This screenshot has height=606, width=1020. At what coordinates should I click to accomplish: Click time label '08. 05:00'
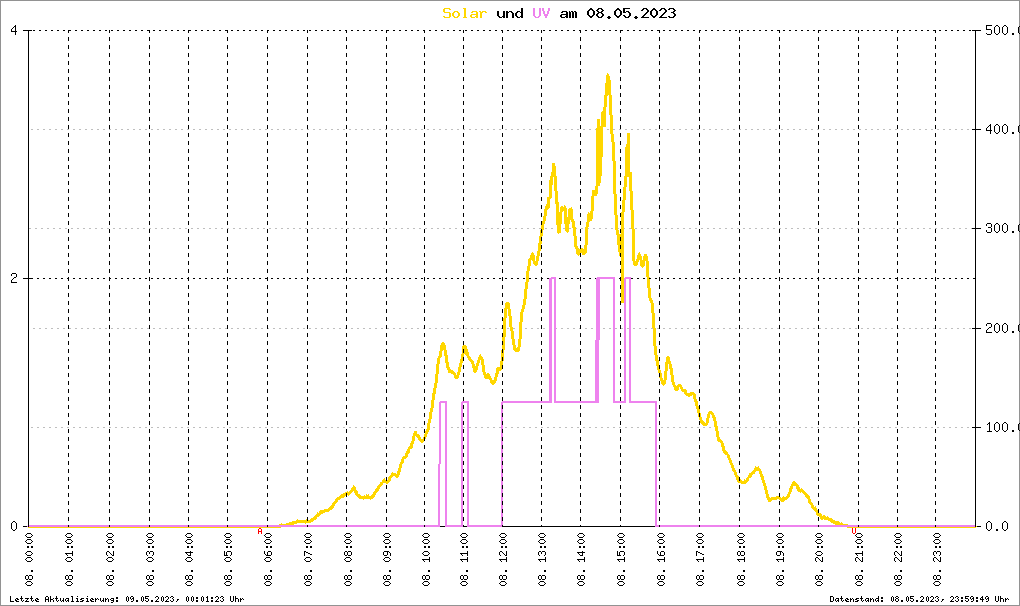point(228,560)
